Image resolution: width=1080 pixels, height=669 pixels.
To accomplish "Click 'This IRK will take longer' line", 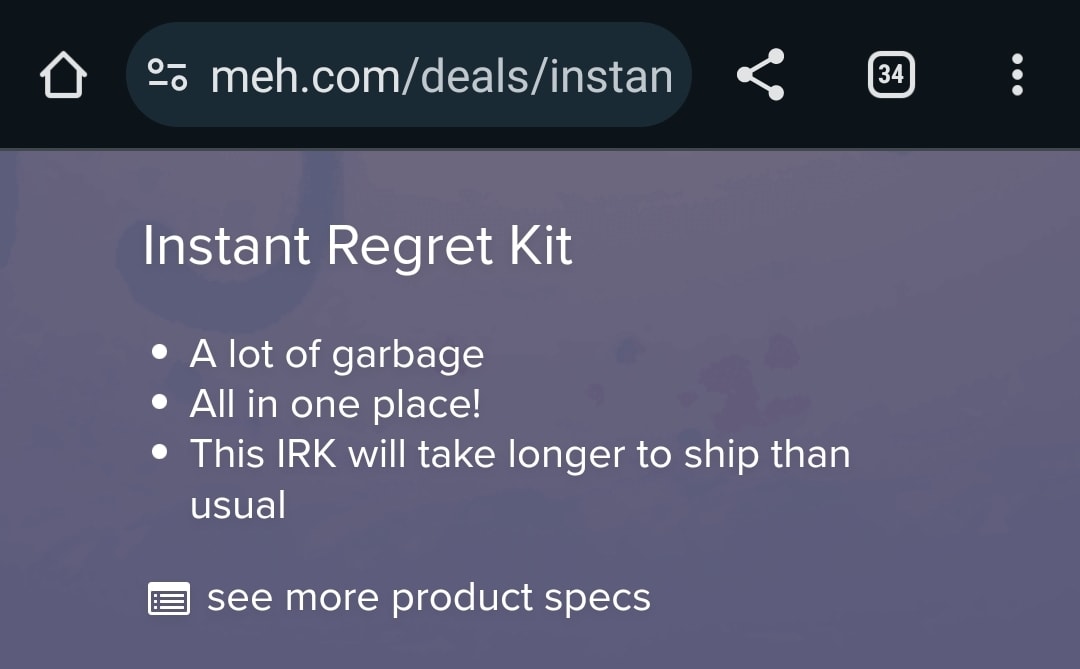I will point(519,454).
